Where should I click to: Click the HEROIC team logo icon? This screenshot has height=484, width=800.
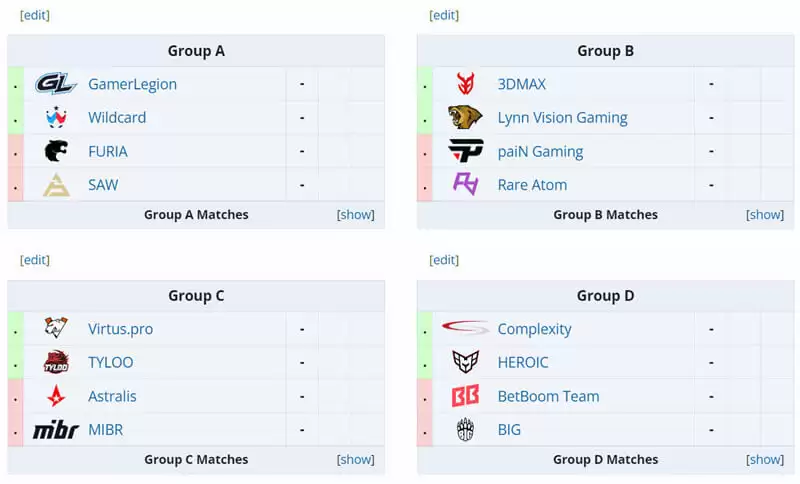pyautogui.click(x=465, y=362)
